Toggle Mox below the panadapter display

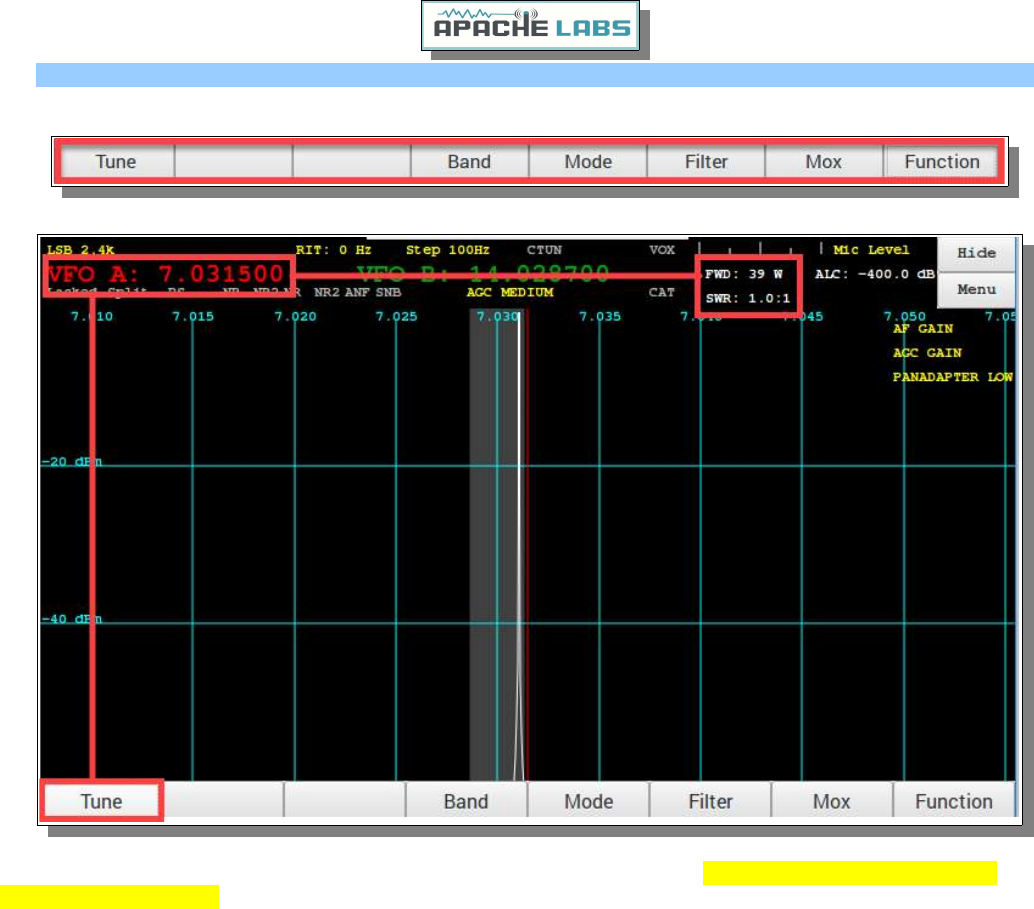click(x=832, y=801)
